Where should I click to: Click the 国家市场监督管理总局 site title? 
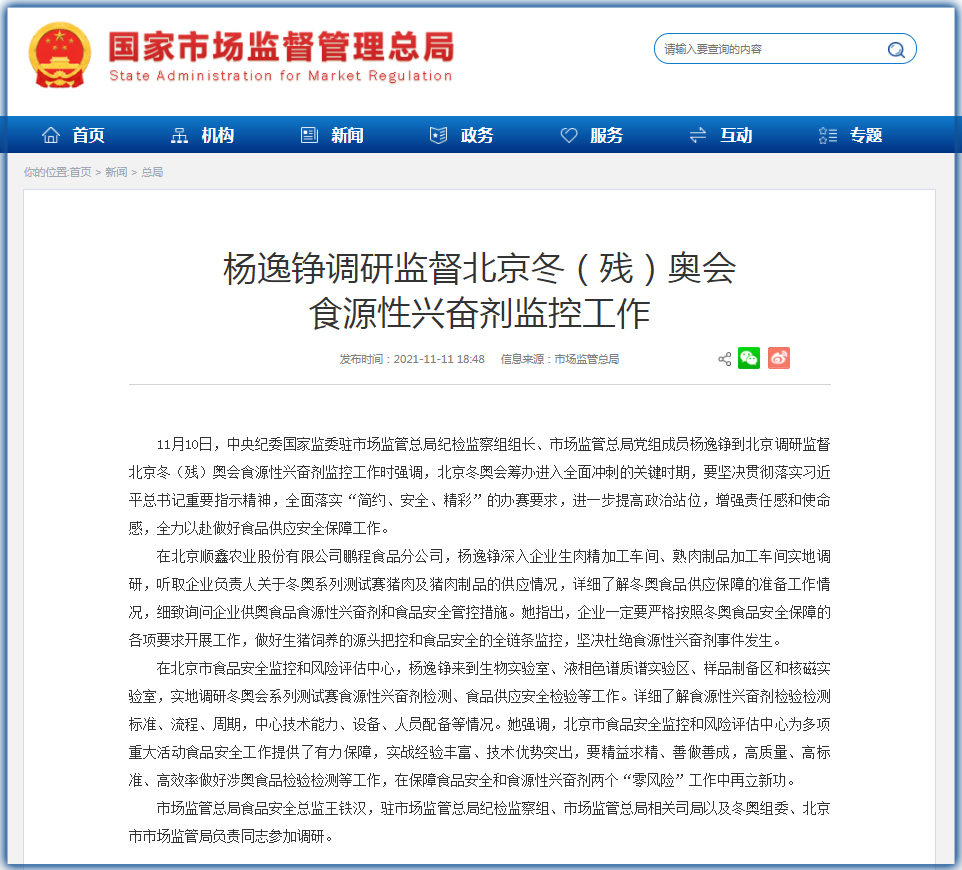pyautogui.click(x=280, y=47)
